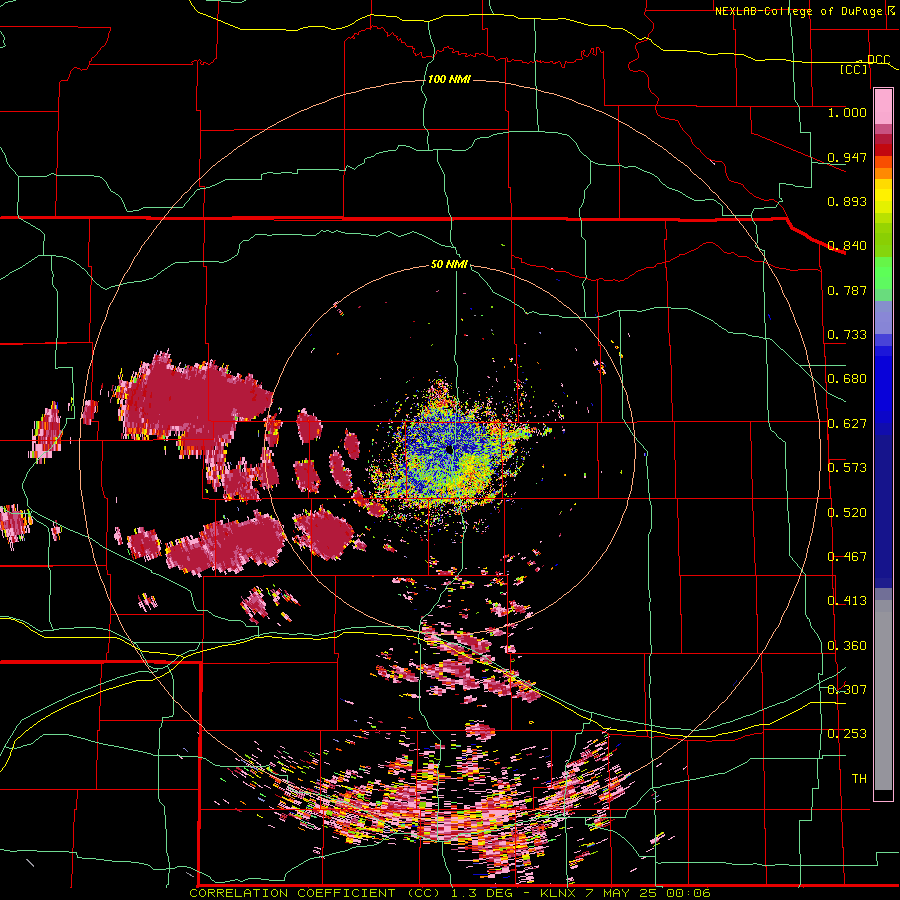Viewport: 900px width, 900px height.
Task: Select the 0.573 scale label
Action: pyautogui.click(x=847, y=468)
